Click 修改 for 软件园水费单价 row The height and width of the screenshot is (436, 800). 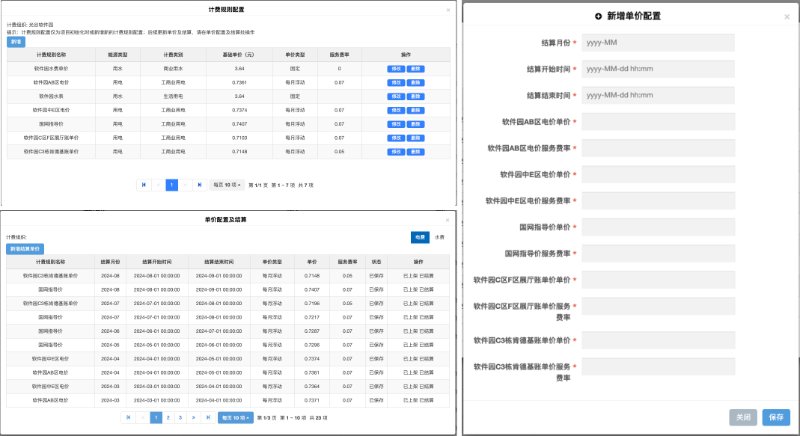(396, 96)
